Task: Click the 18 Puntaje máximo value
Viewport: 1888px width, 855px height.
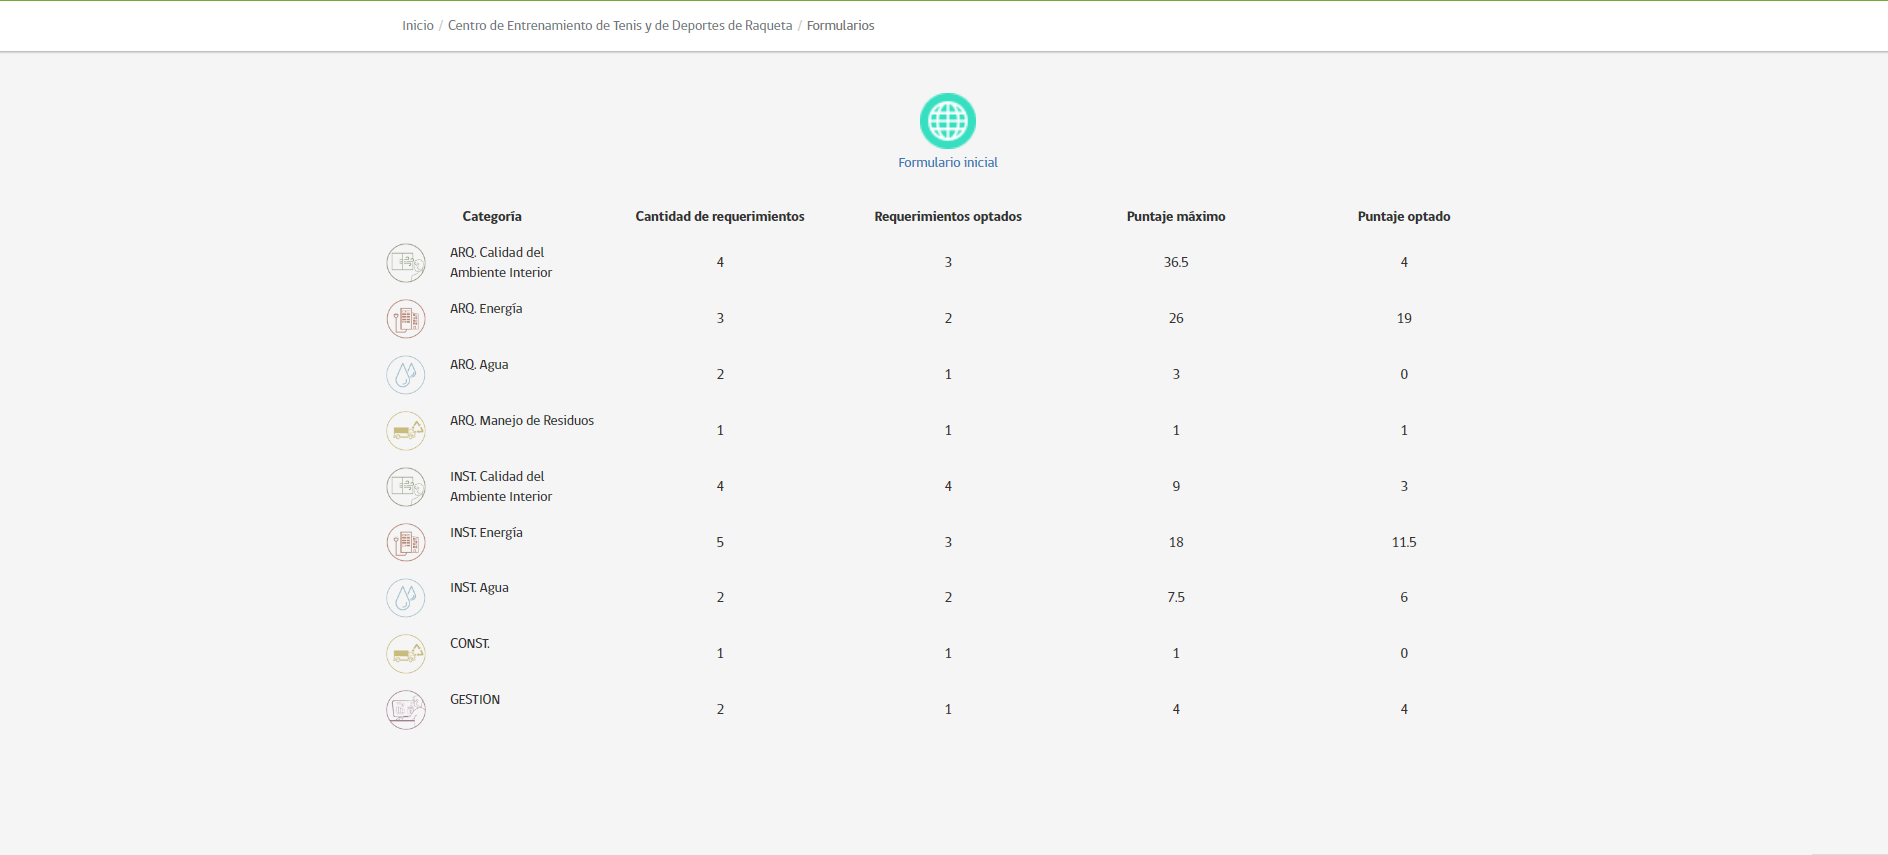Action: [x=1176, y=542]
